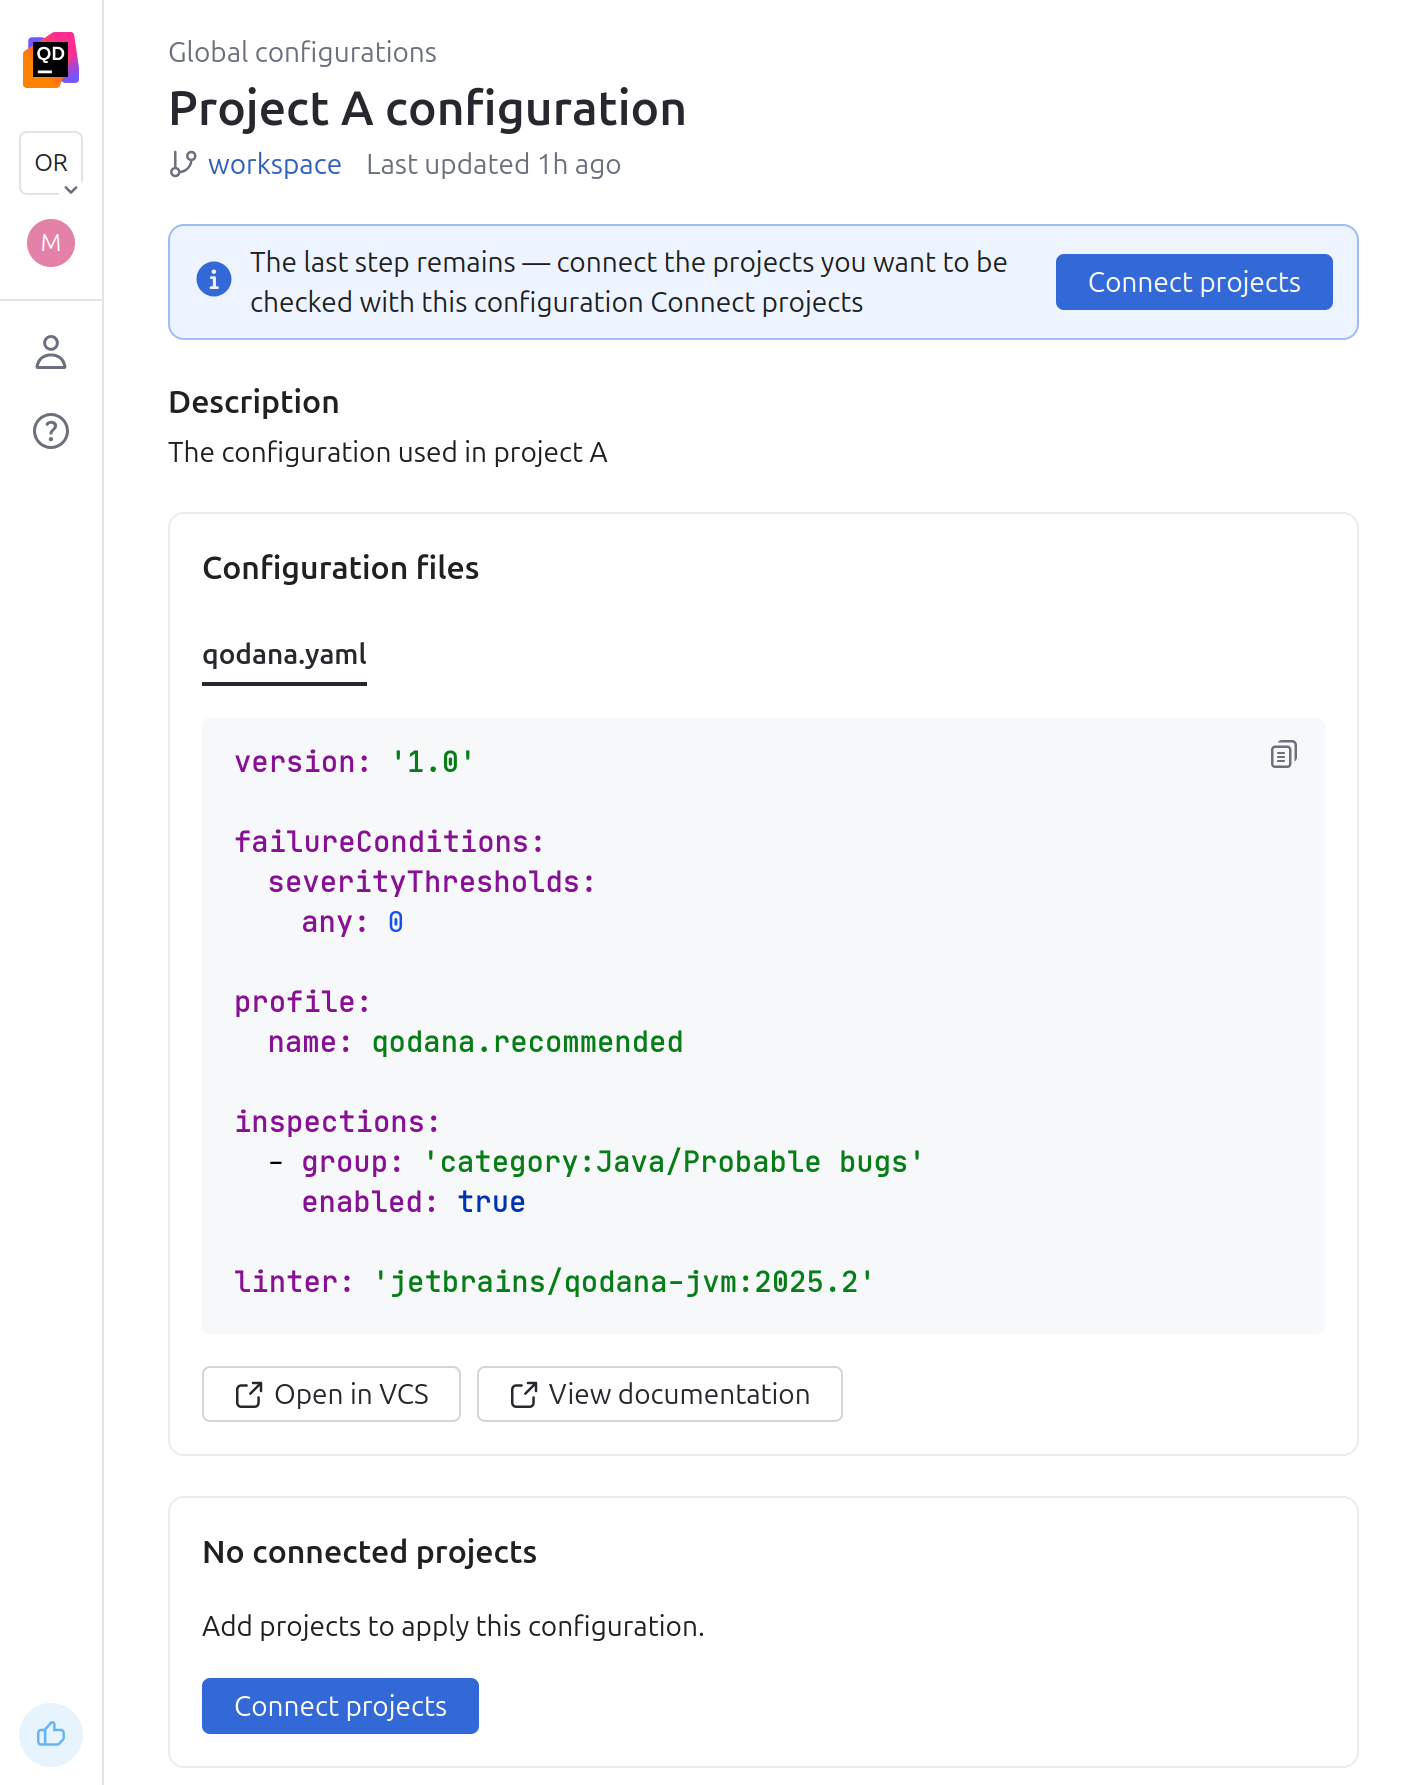1412x1785 pixels.
Task: Click Connect projects in the info banner
Action: pos(1194,282)
